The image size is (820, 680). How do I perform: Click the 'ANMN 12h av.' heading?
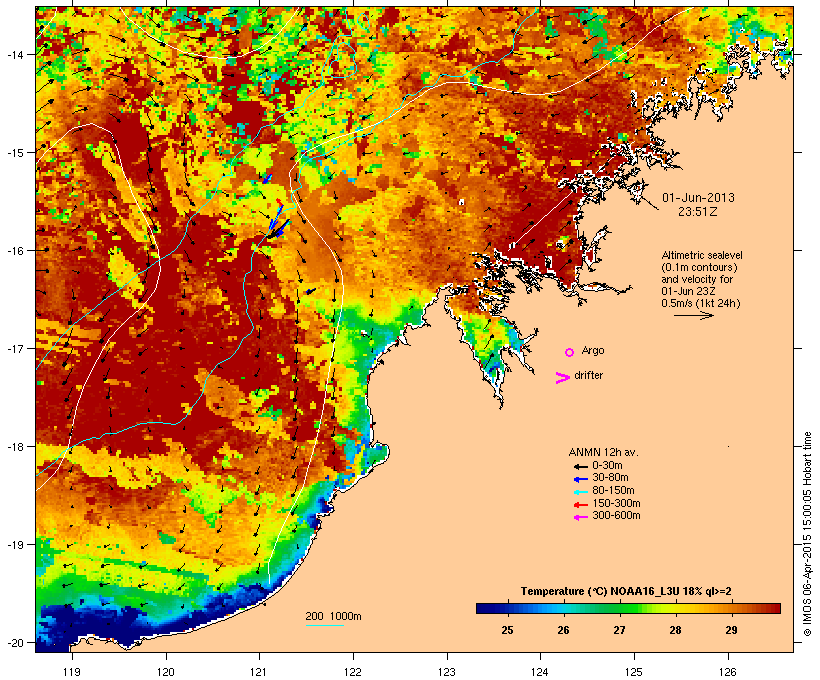pos(603,452)
